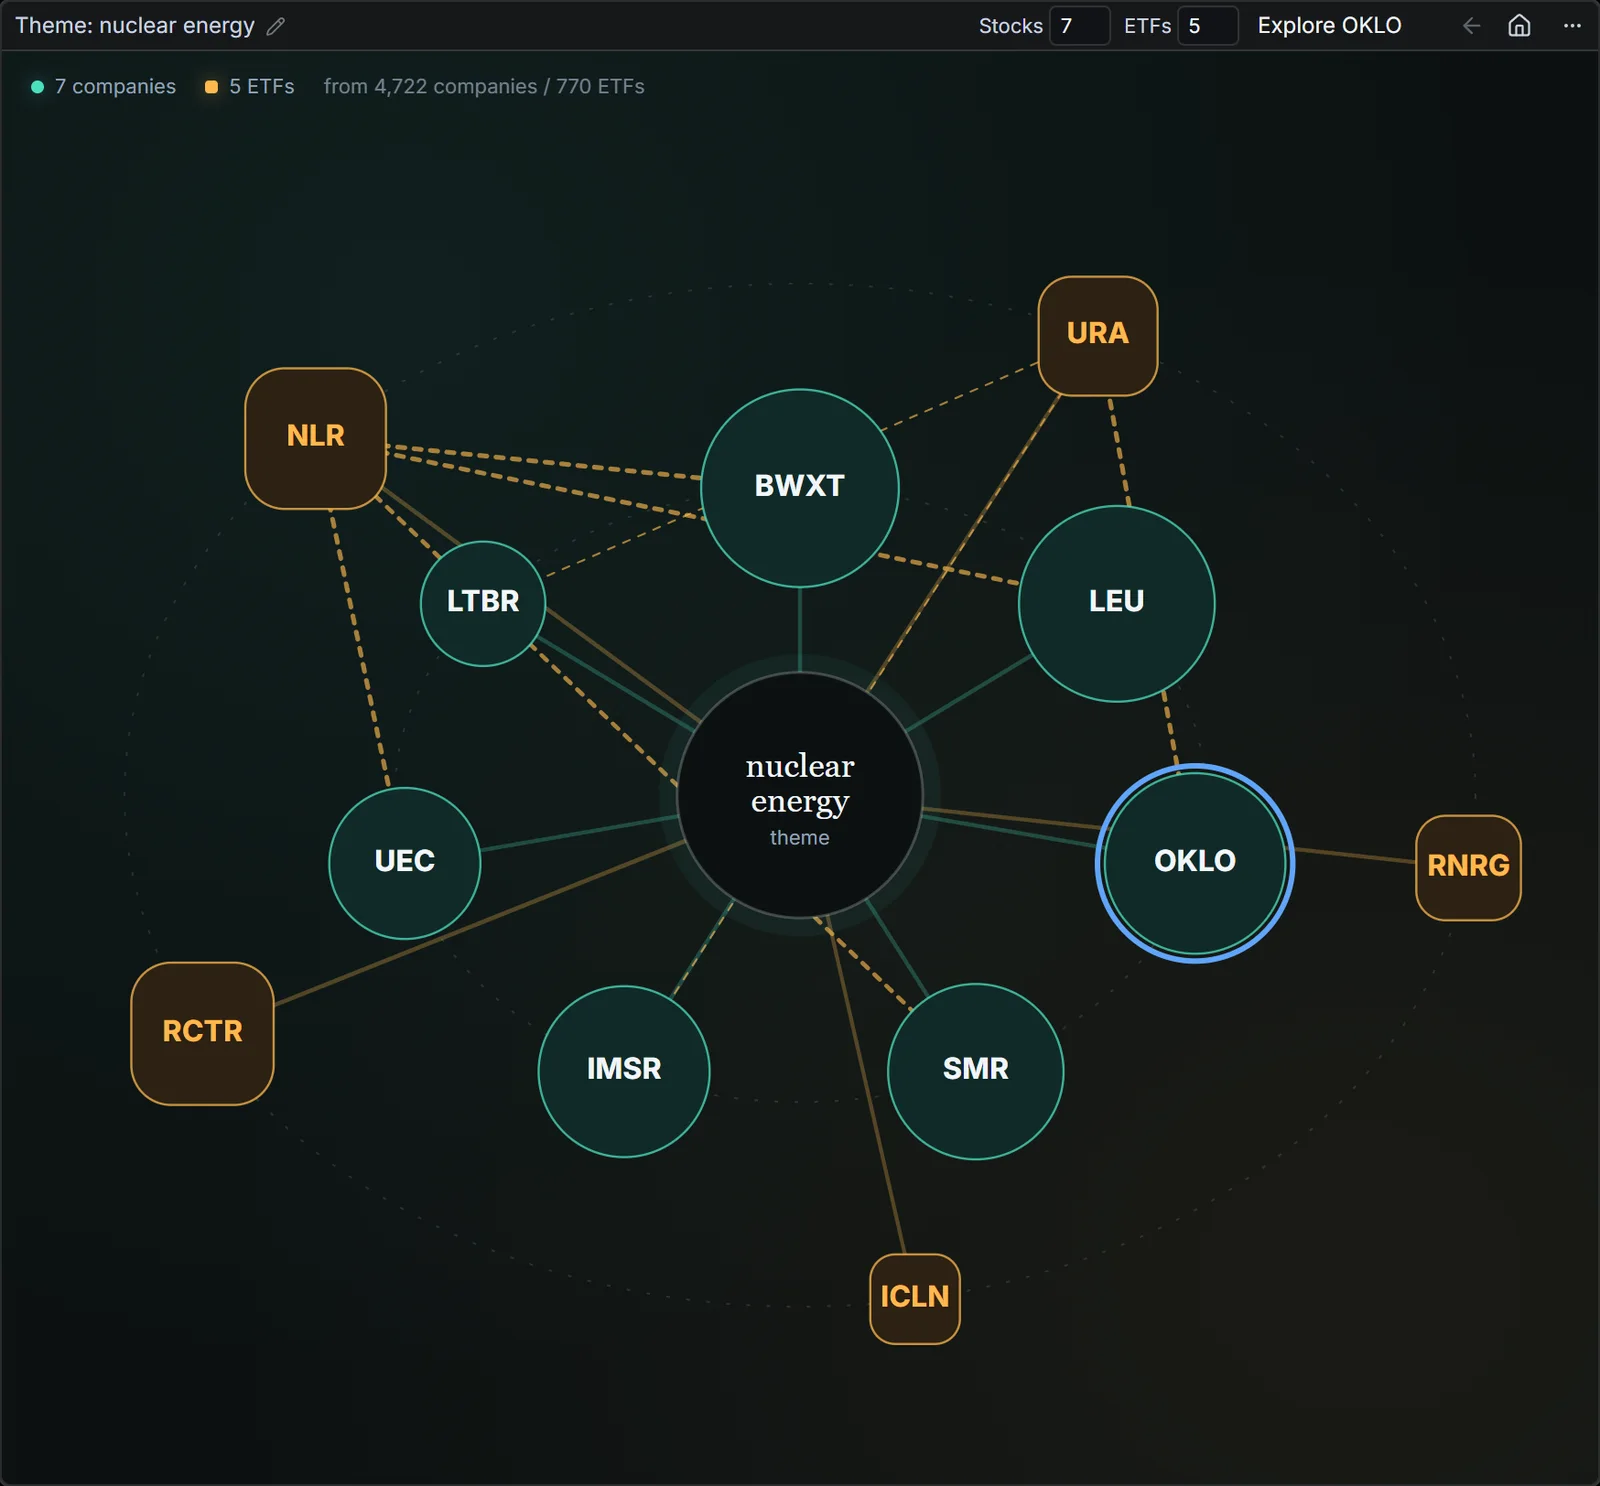This screenshot has height=1486, width=1600.
Task: Click the Explore OKLO button
Action: click(x=1329, y=26)
